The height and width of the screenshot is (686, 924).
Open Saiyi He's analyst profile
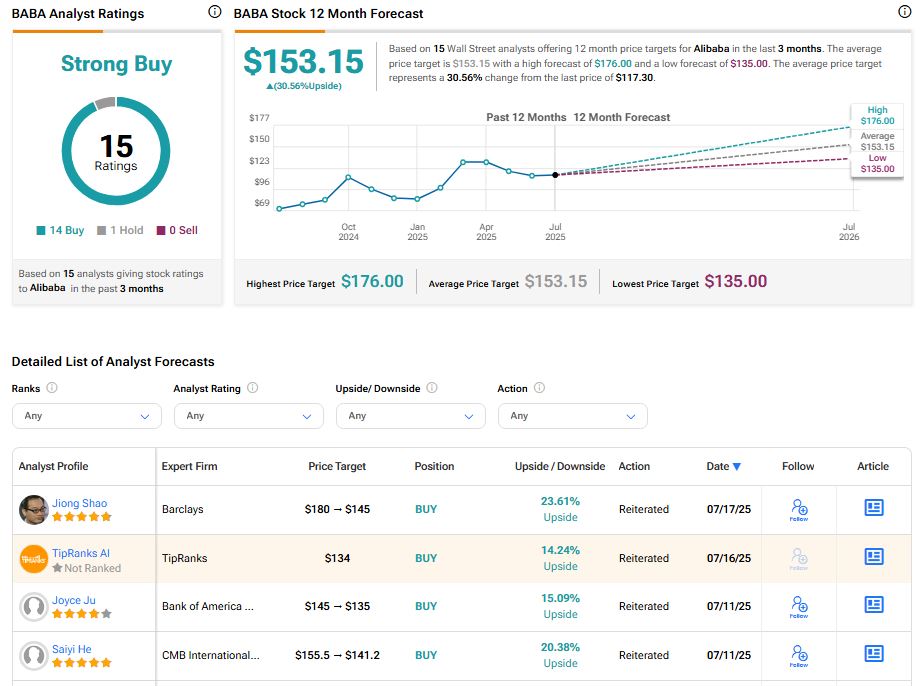pos(71,649)
